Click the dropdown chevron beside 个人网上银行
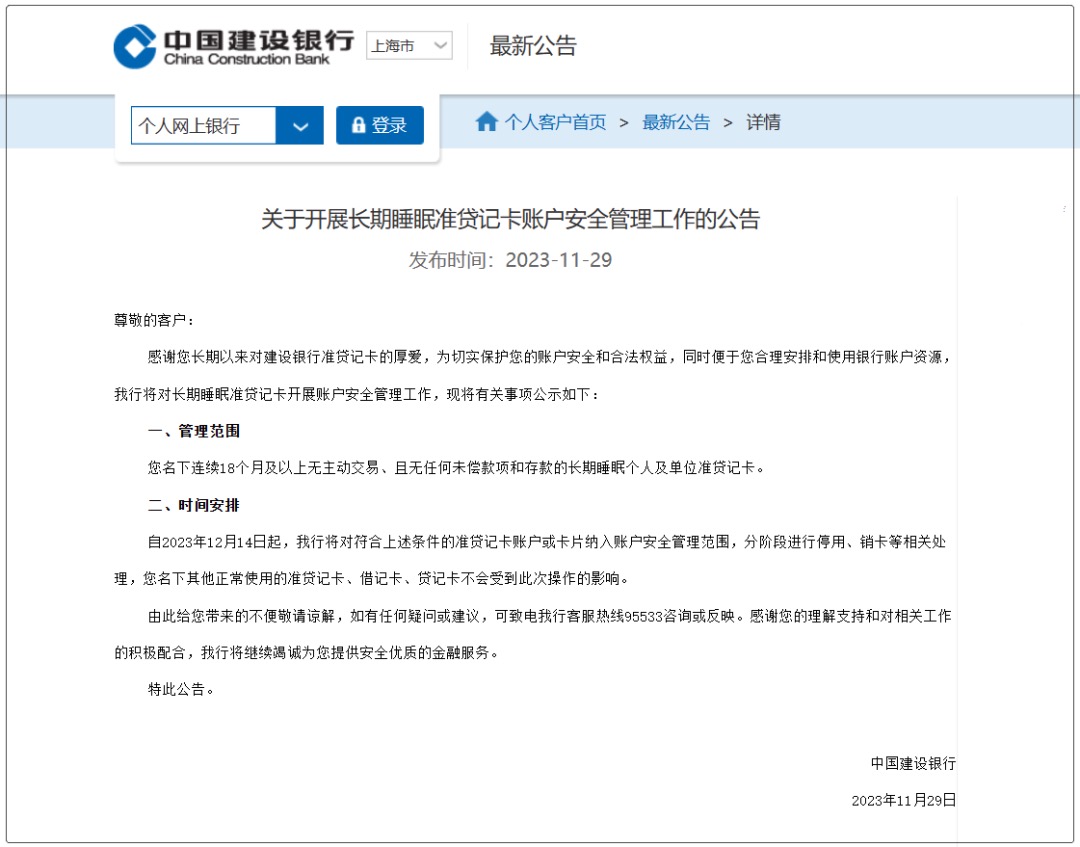This screenshot has width=1080, height=847. tap(300, 124)
